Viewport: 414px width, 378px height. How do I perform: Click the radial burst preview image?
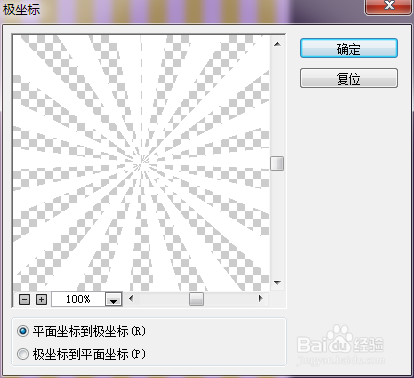(x=141, y=163)
